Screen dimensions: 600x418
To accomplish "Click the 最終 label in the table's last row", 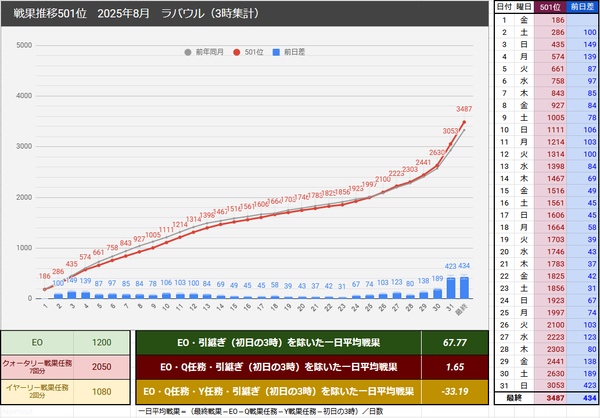I will coord(514,398).
